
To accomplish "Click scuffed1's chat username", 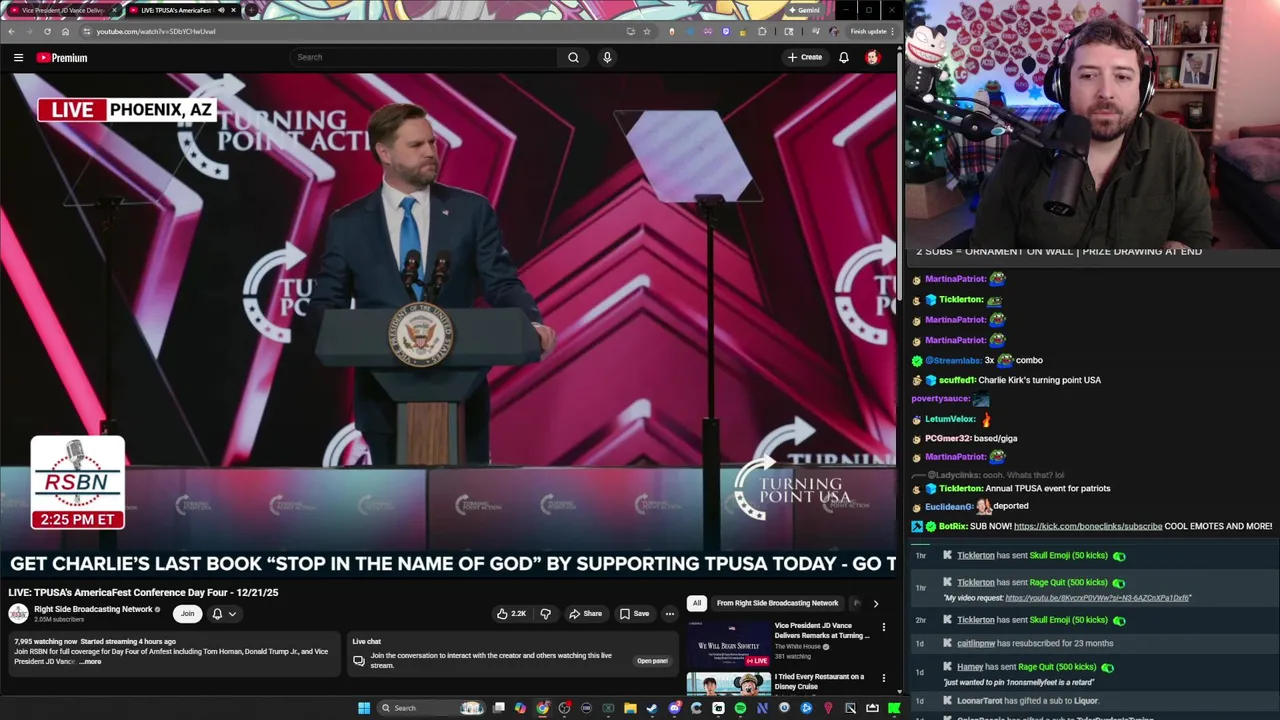I will point(956,380).
